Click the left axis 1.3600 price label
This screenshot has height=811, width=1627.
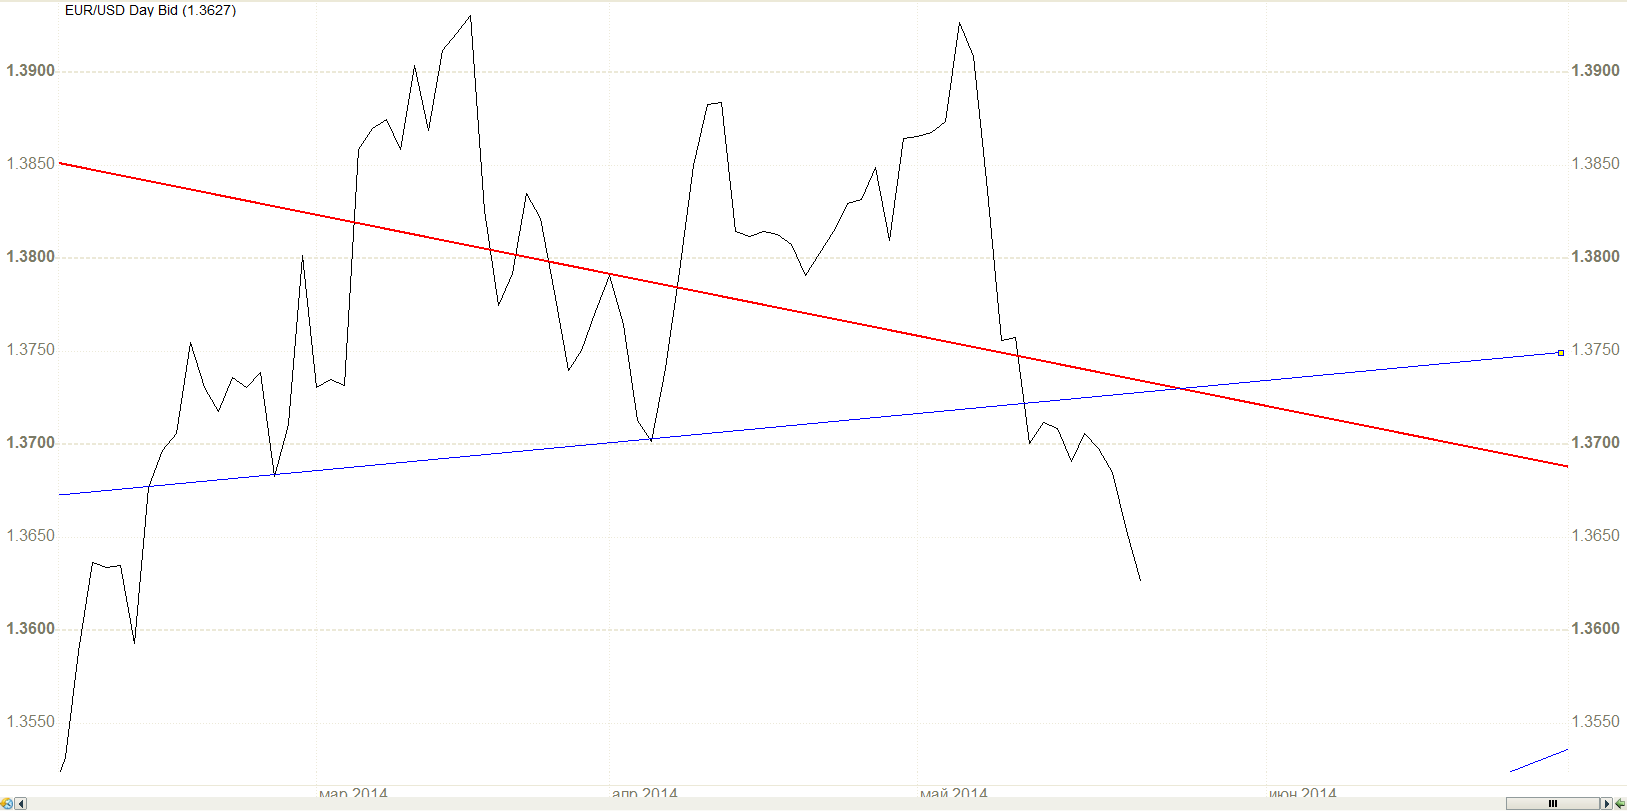click(30, 629)
